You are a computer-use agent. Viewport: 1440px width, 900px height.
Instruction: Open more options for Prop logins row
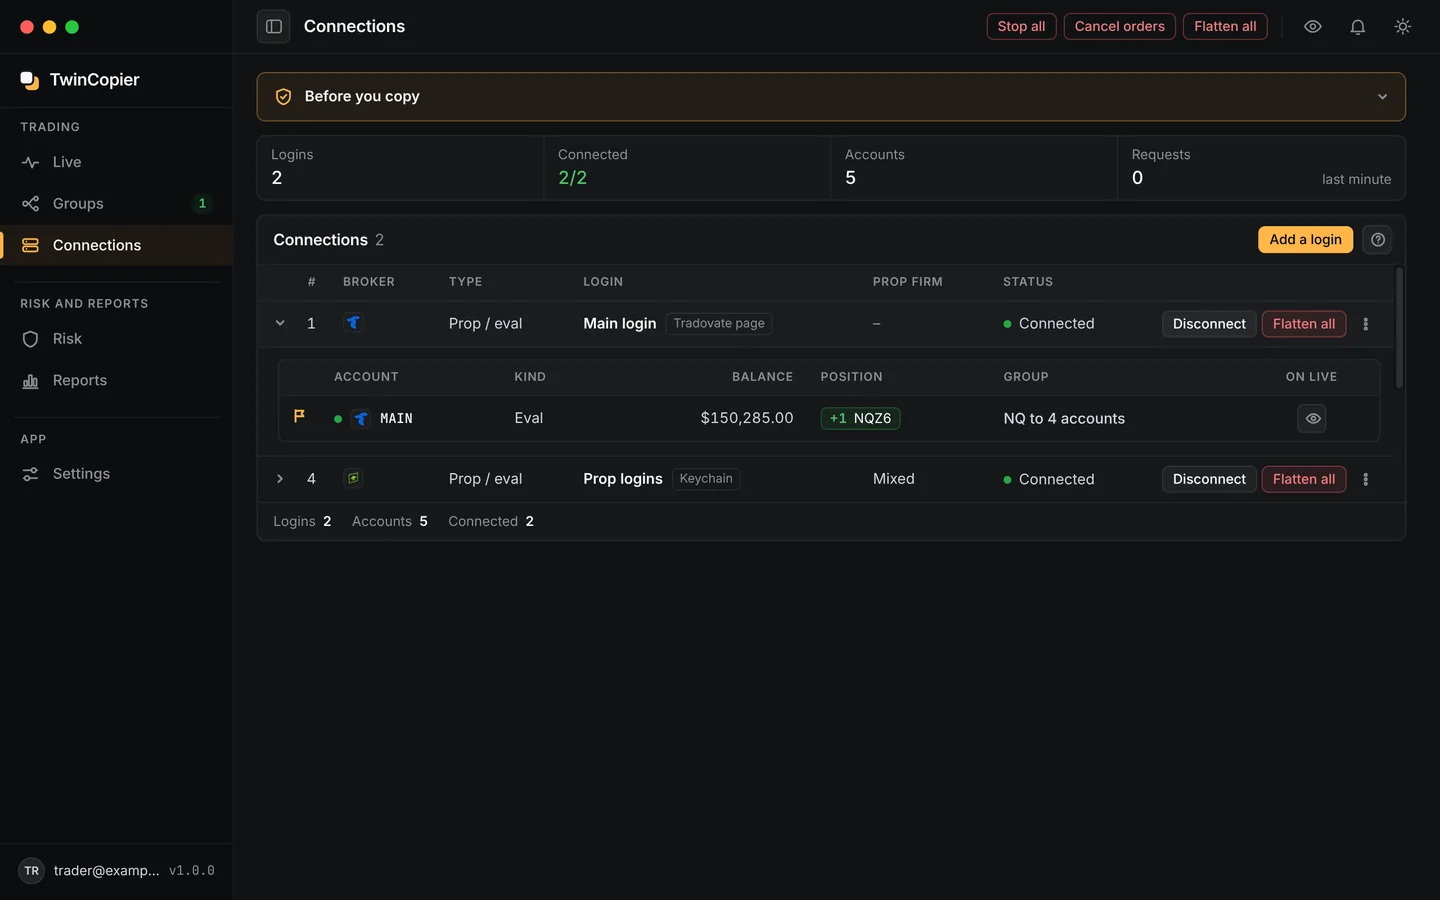point(1365,479)
